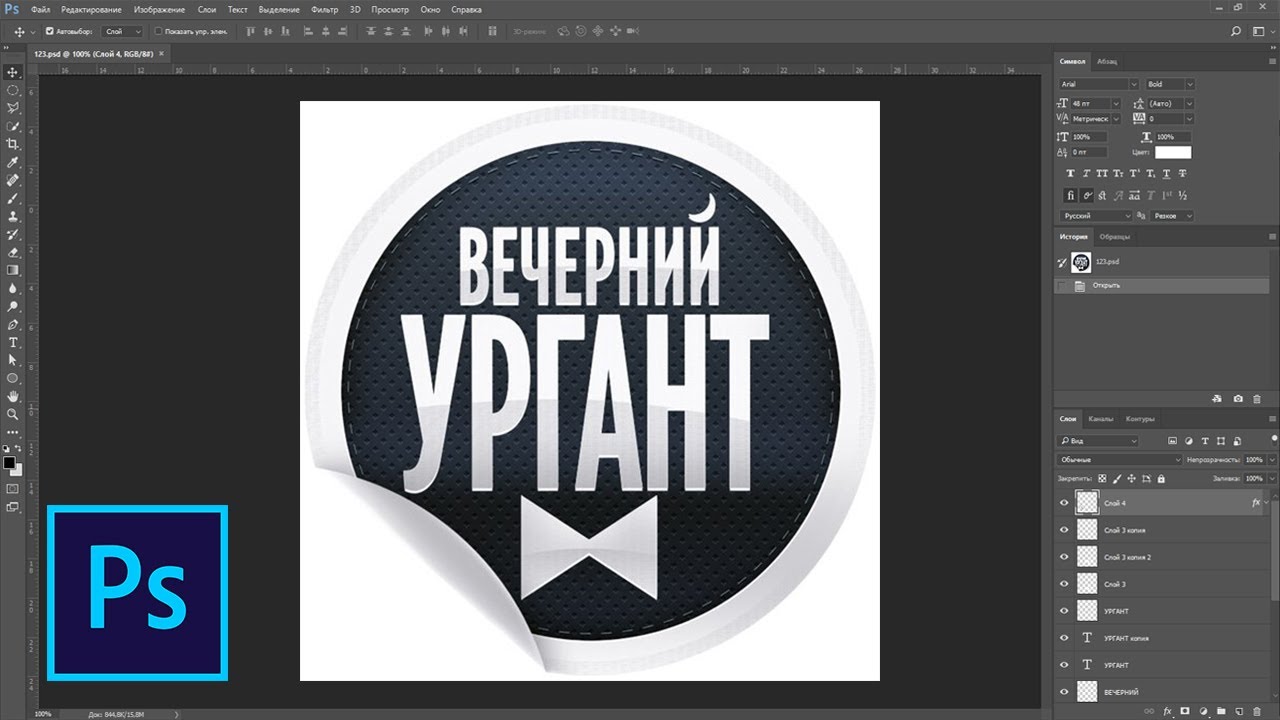The width and height of the screenshot is (1280, 720).
Task: Select the Blur tool
Action: [x=13, y=288]
